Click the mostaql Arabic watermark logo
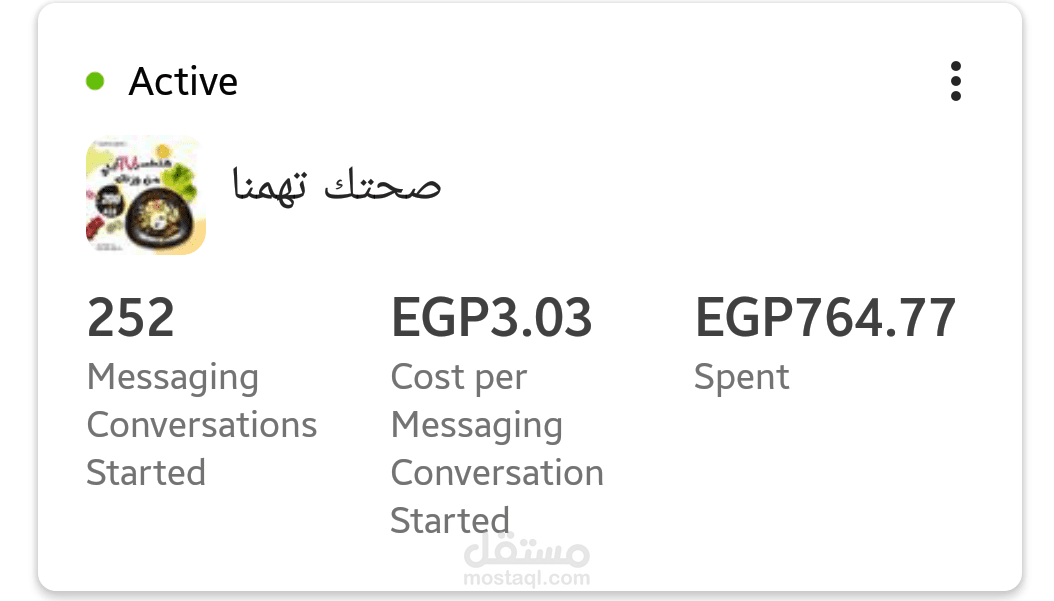Viewport: 1054px width, 601px height. click(x=527, y=549)
